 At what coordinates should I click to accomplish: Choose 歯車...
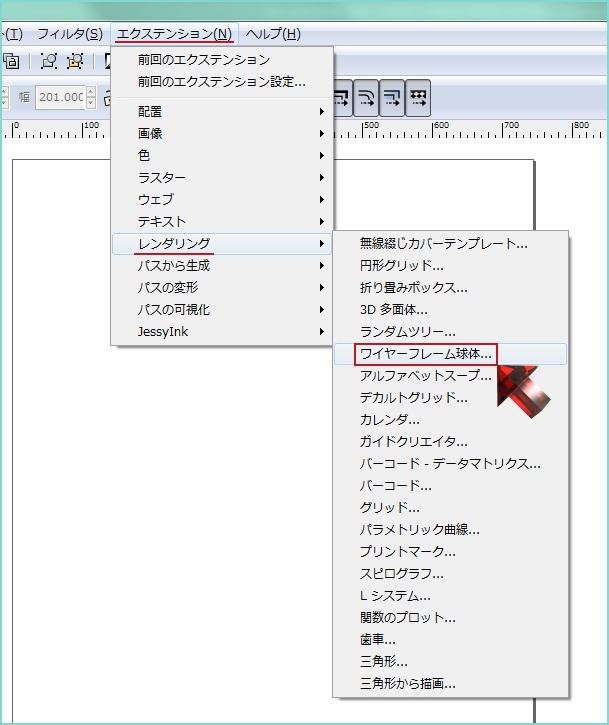[x=450, y=639]
